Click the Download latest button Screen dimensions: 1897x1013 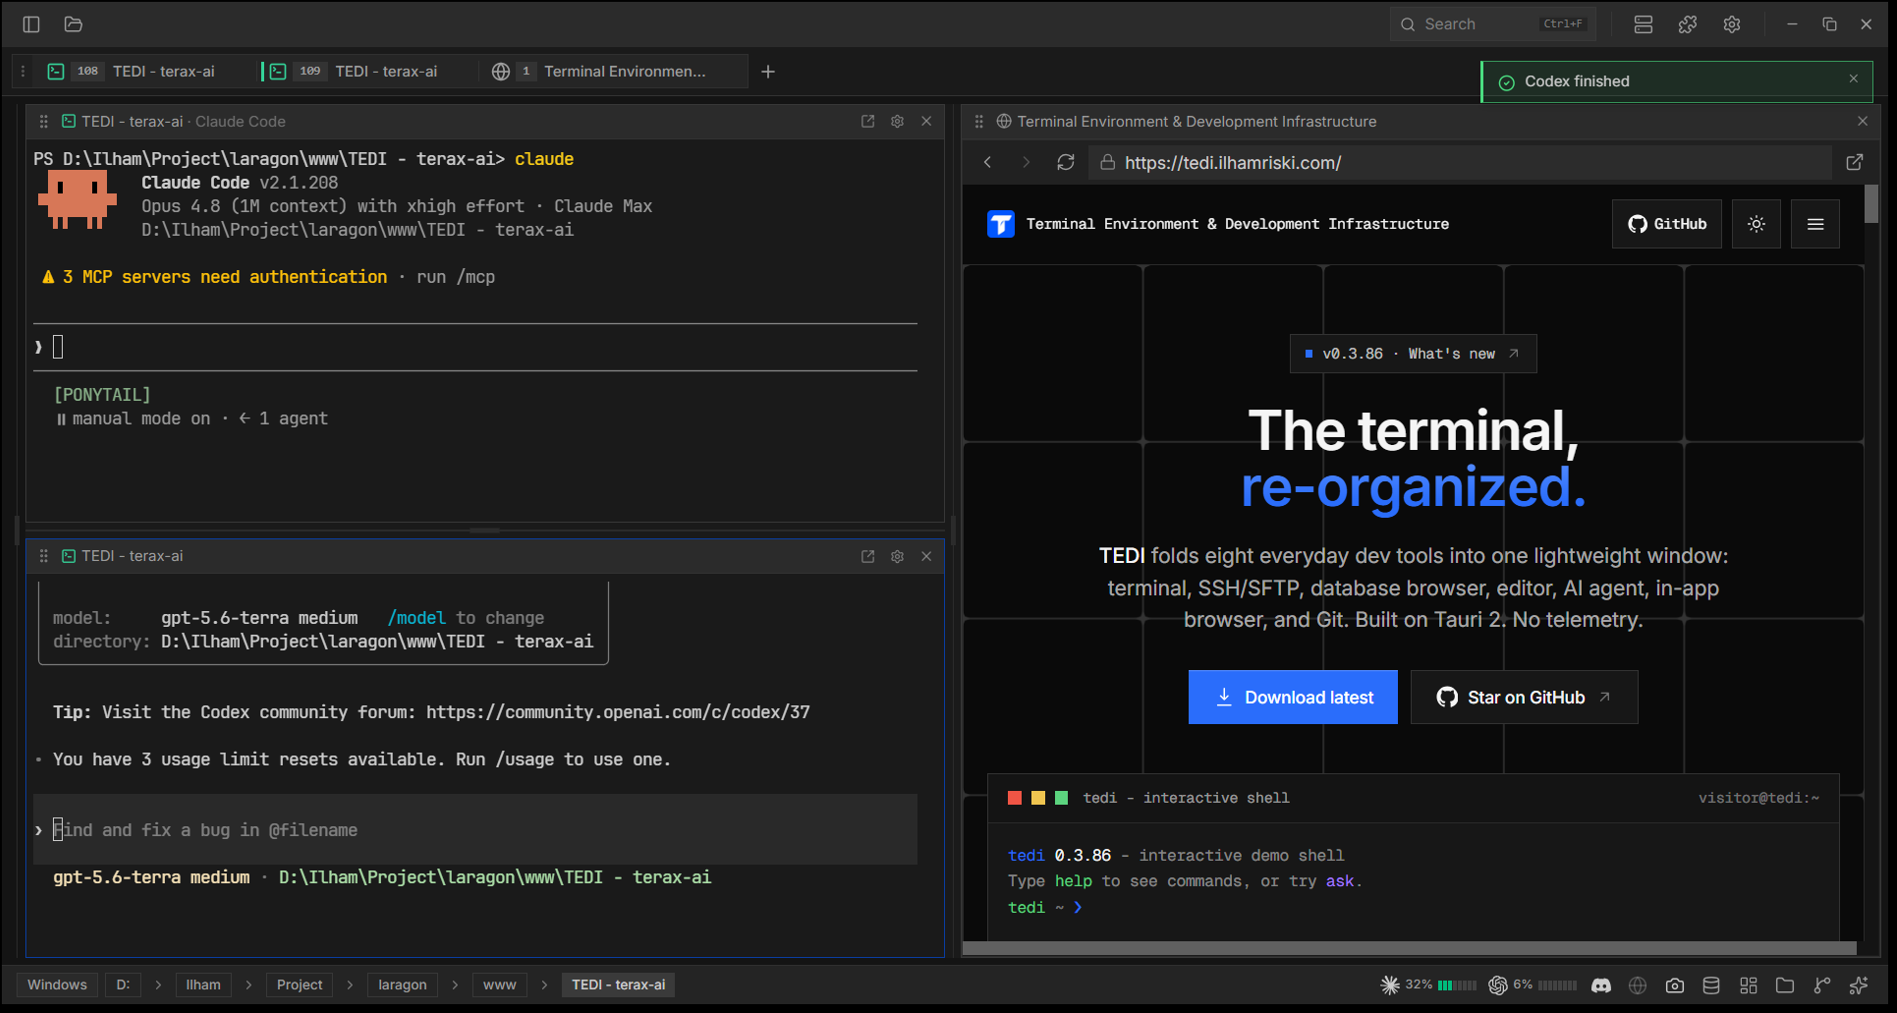[x=1293, y=697]
